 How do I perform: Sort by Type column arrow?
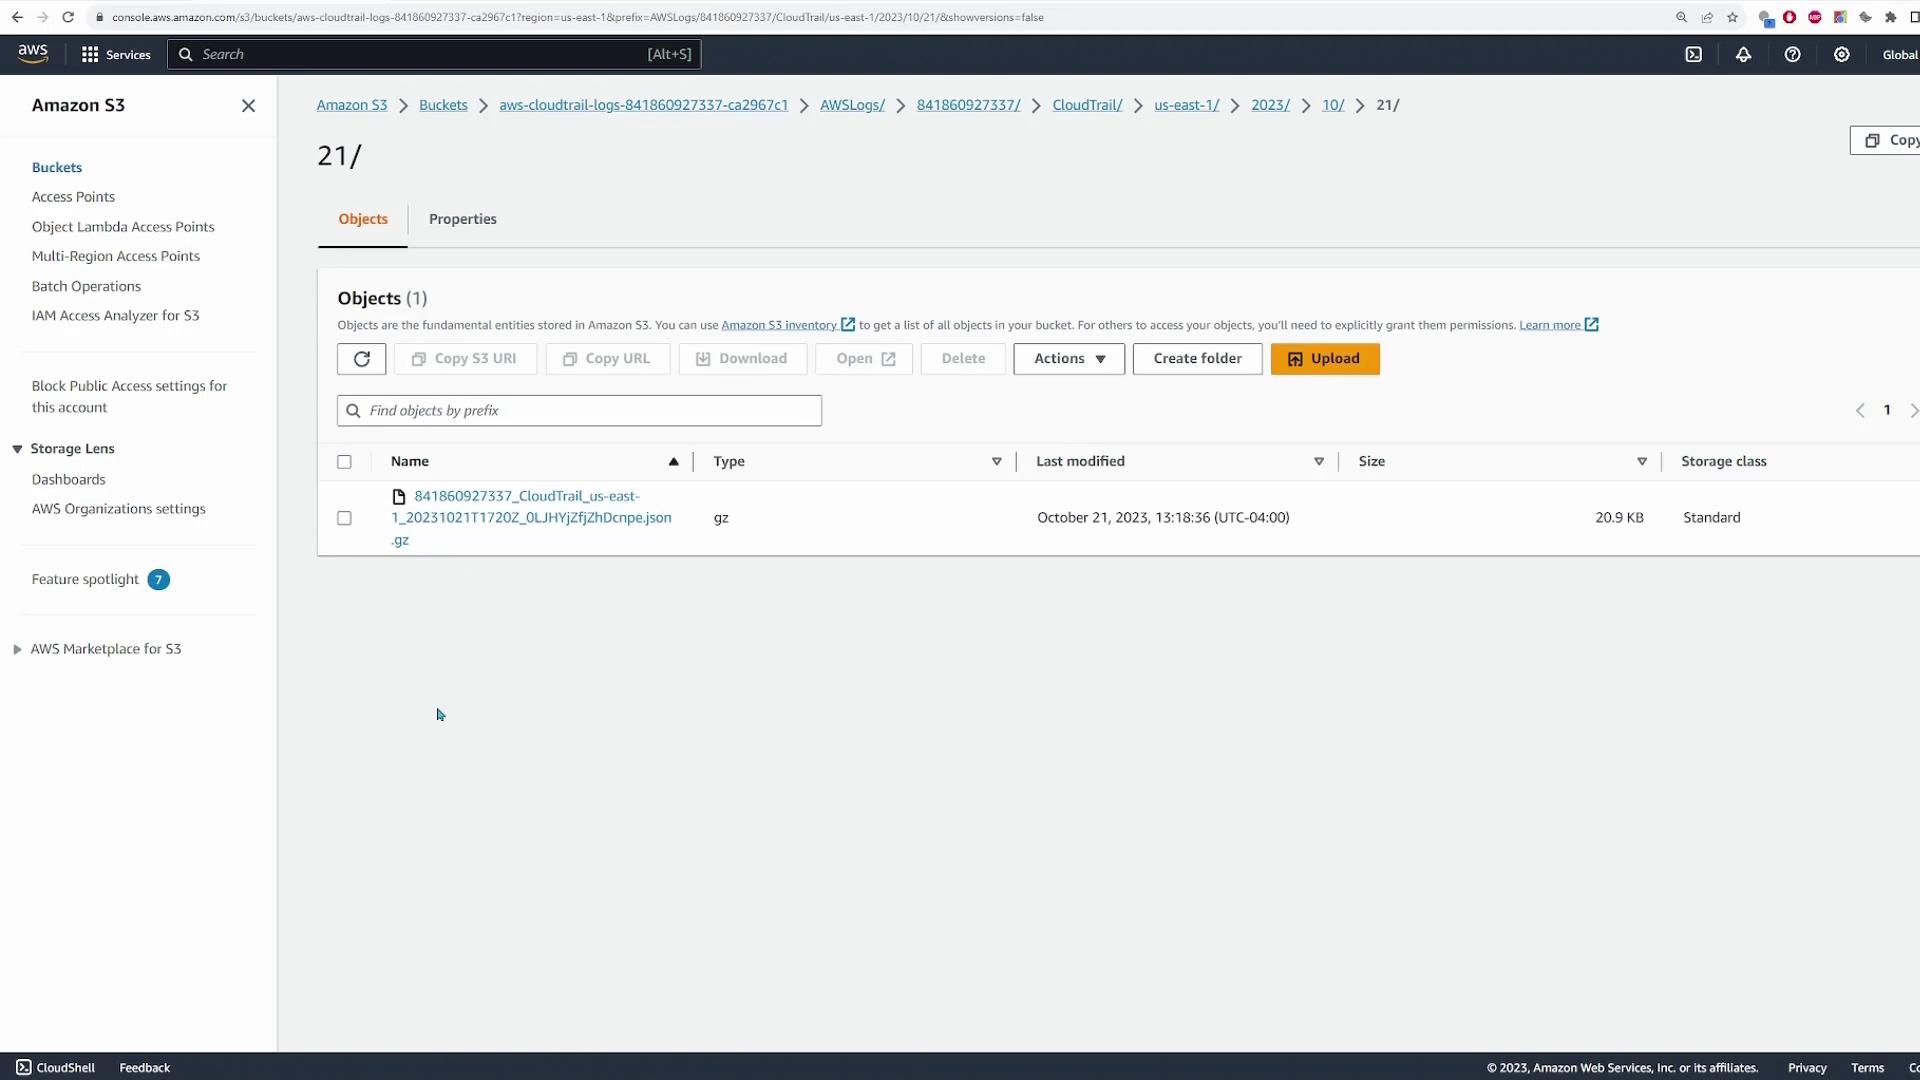996,461
